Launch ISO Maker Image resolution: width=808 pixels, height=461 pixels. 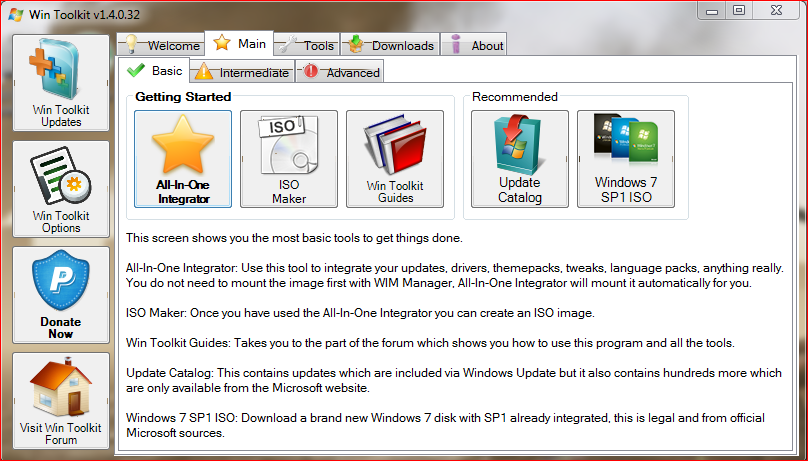point(289,159)
